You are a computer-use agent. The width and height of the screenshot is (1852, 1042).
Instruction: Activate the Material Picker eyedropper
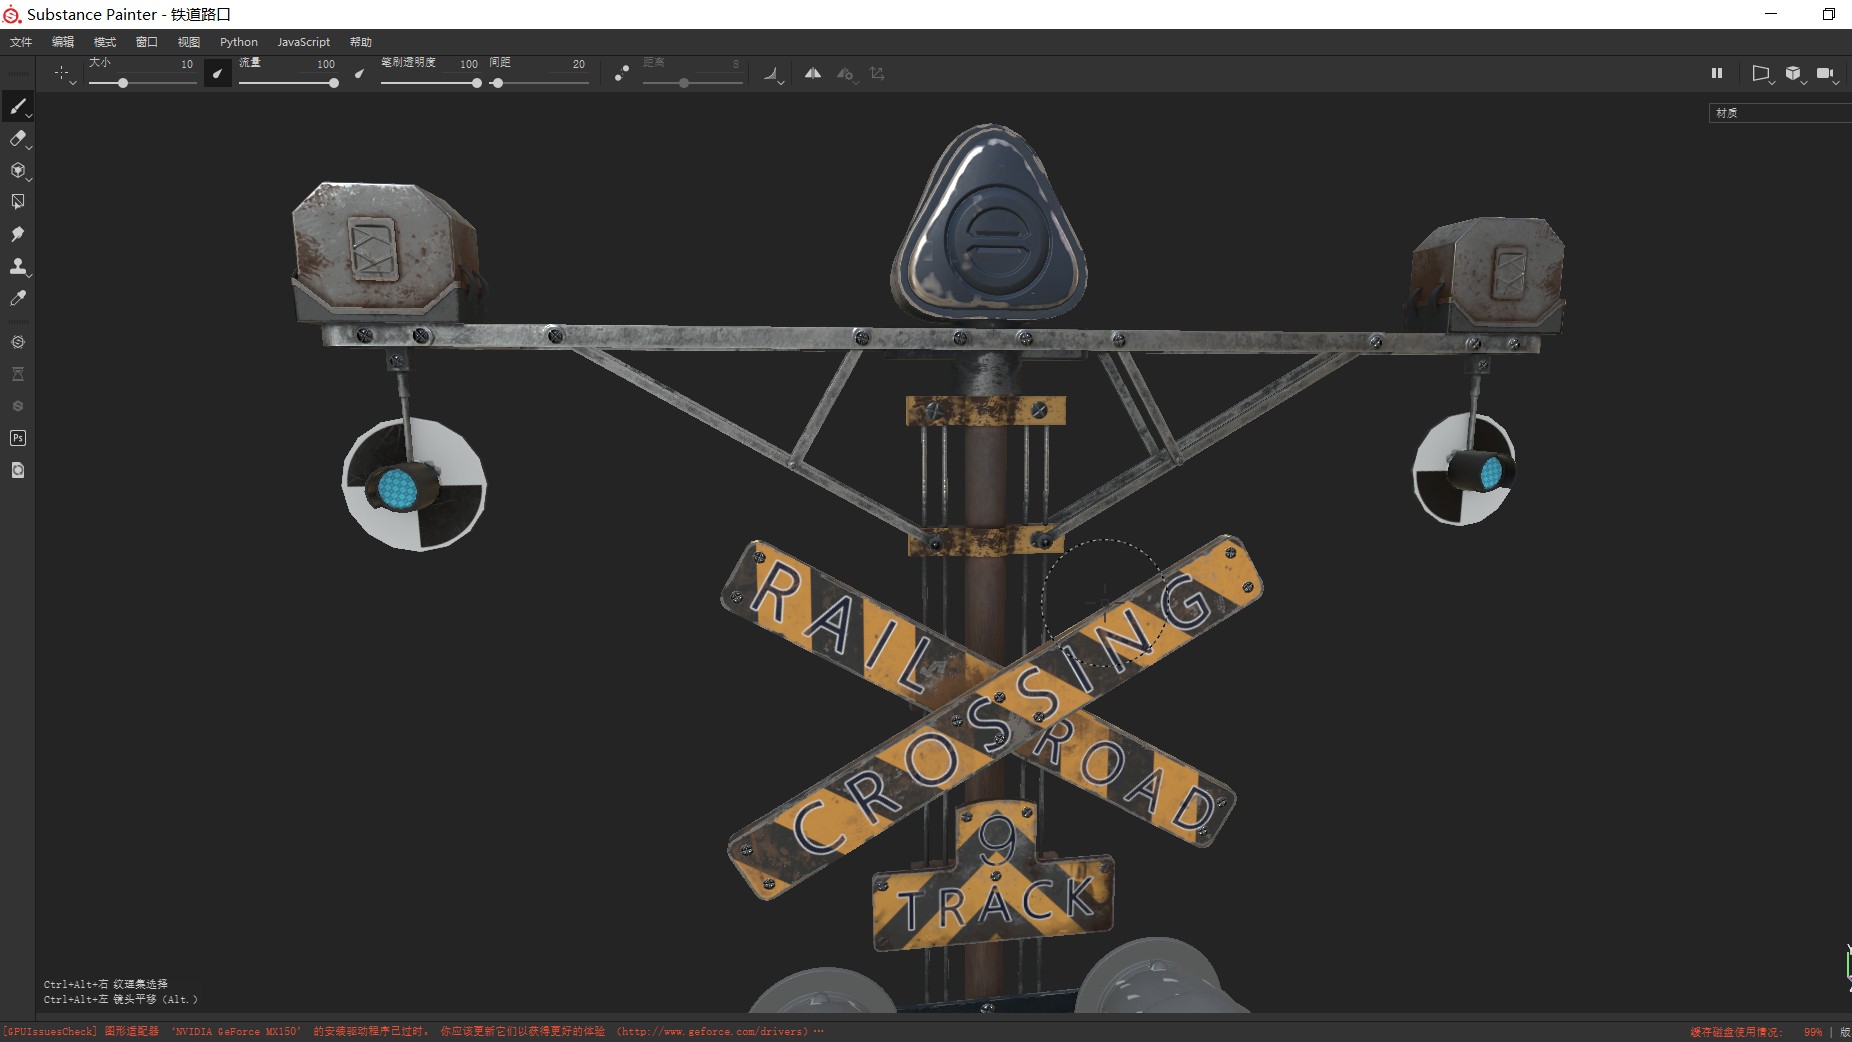point(18,298)
